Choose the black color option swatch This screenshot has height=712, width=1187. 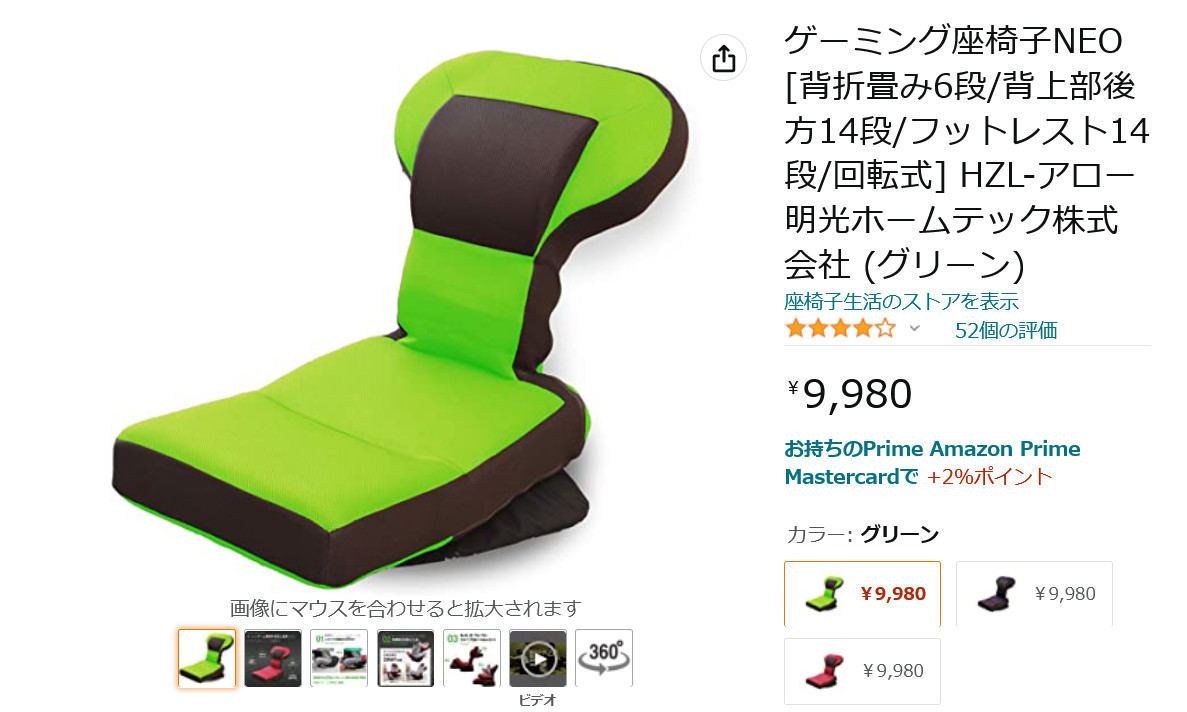click(x=1034, y=594)
